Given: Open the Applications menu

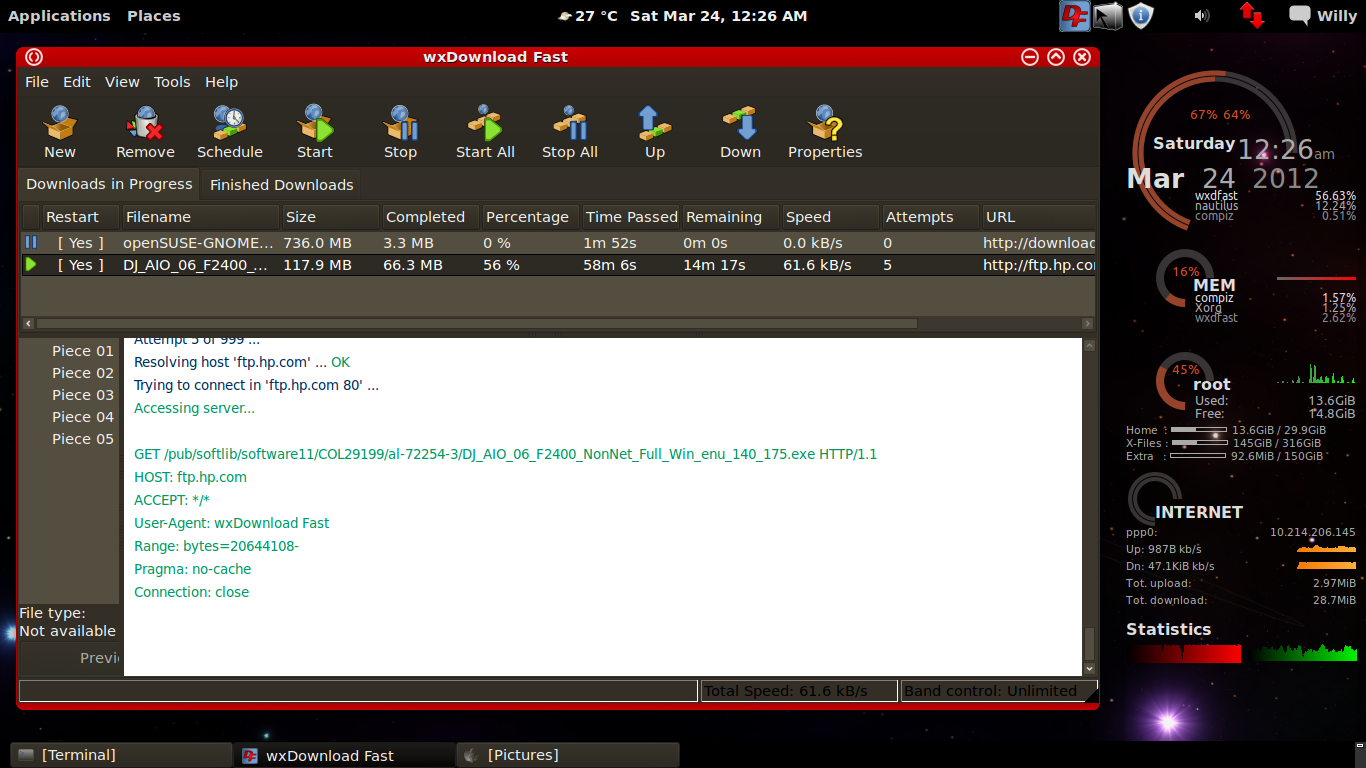Looking at the screenshot, I should 59,15.
